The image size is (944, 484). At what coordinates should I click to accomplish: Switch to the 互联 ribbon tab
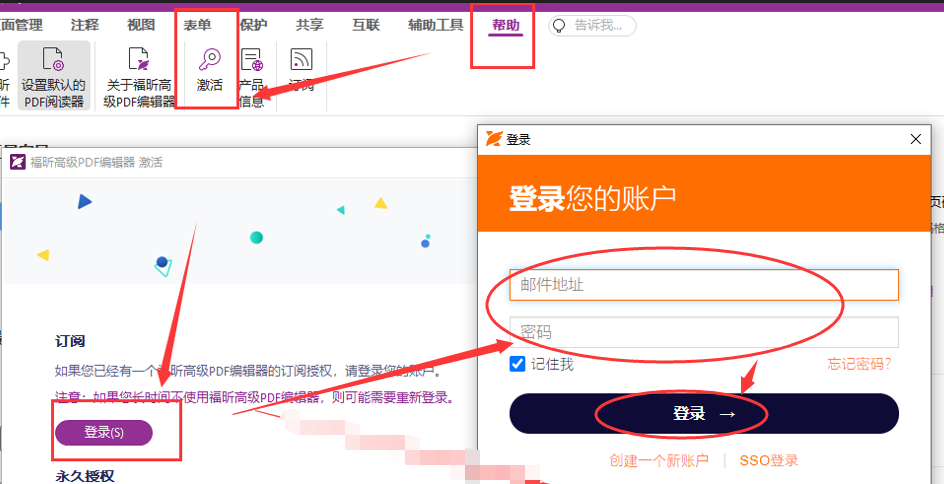pos(366,25)
